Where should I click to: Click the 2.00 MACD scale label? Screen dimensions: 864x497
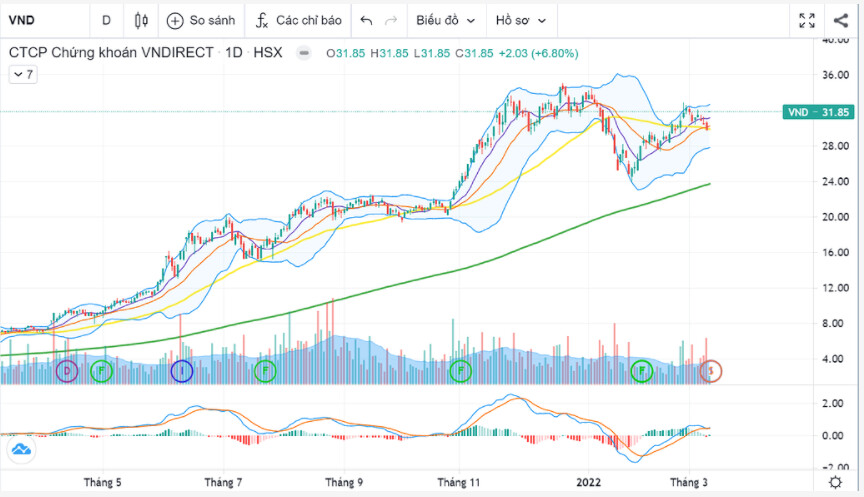tap(832, 403)
